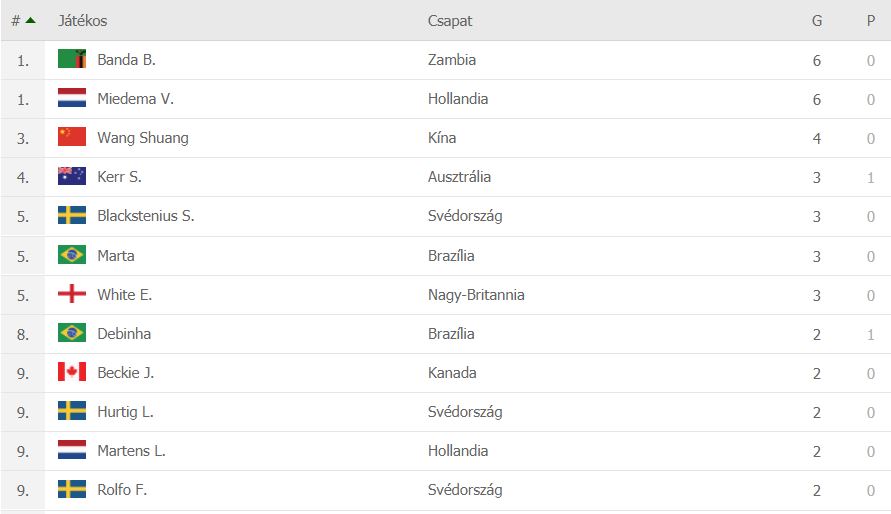Click the Australia flag beside Kerr S.
Screen dimensions: 891x514
(x=72, y=176)
